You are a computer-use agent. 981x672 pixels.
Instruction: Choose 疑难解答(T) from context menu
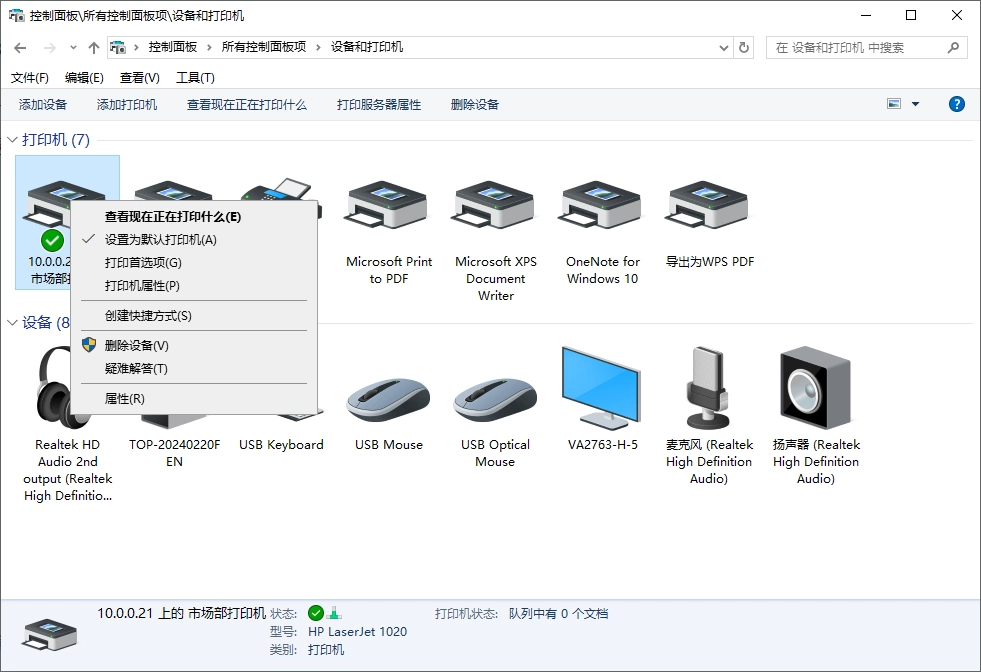(193, 369)
